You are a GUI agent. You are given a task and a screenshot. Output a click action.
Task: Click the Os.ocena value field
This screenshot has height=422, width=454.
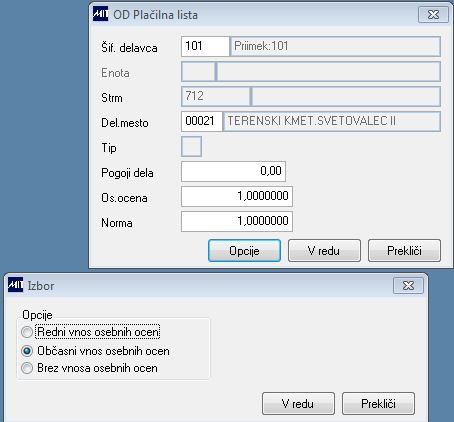coord(237,196)
